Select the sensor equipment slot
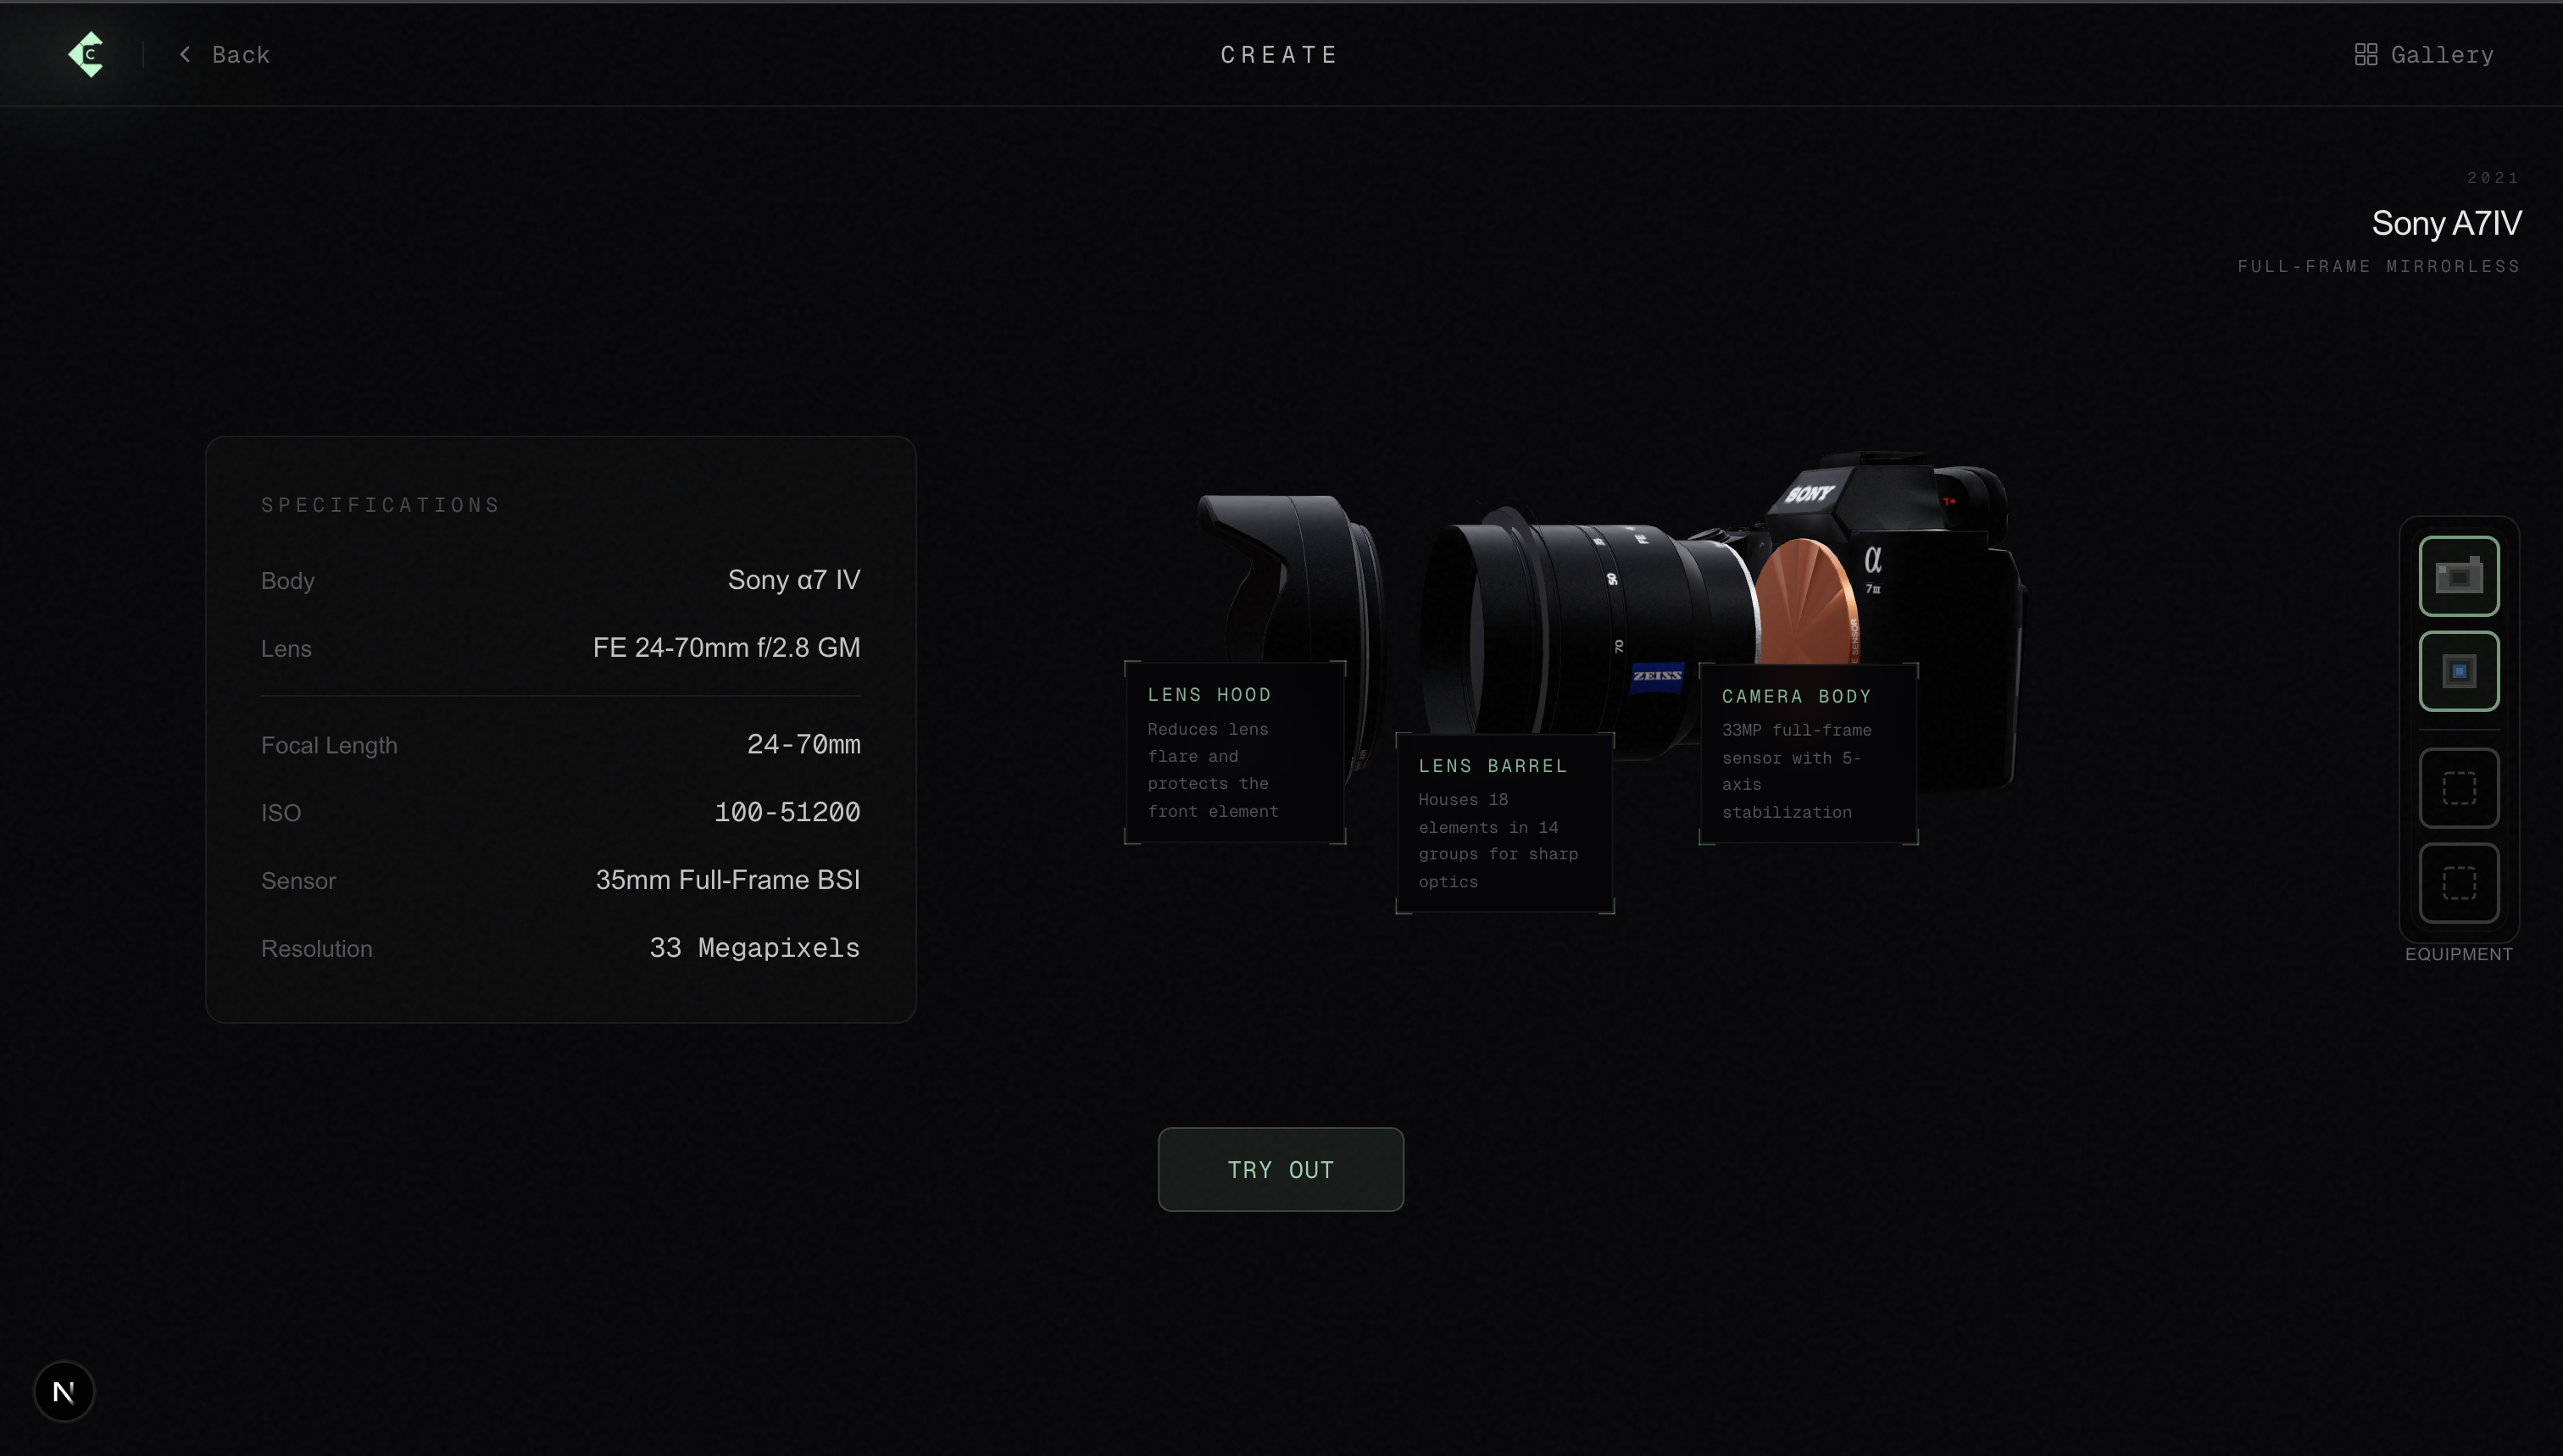Viewport: 2563px width, 1456px height. pyautogui.click(x=2458, y=671)
